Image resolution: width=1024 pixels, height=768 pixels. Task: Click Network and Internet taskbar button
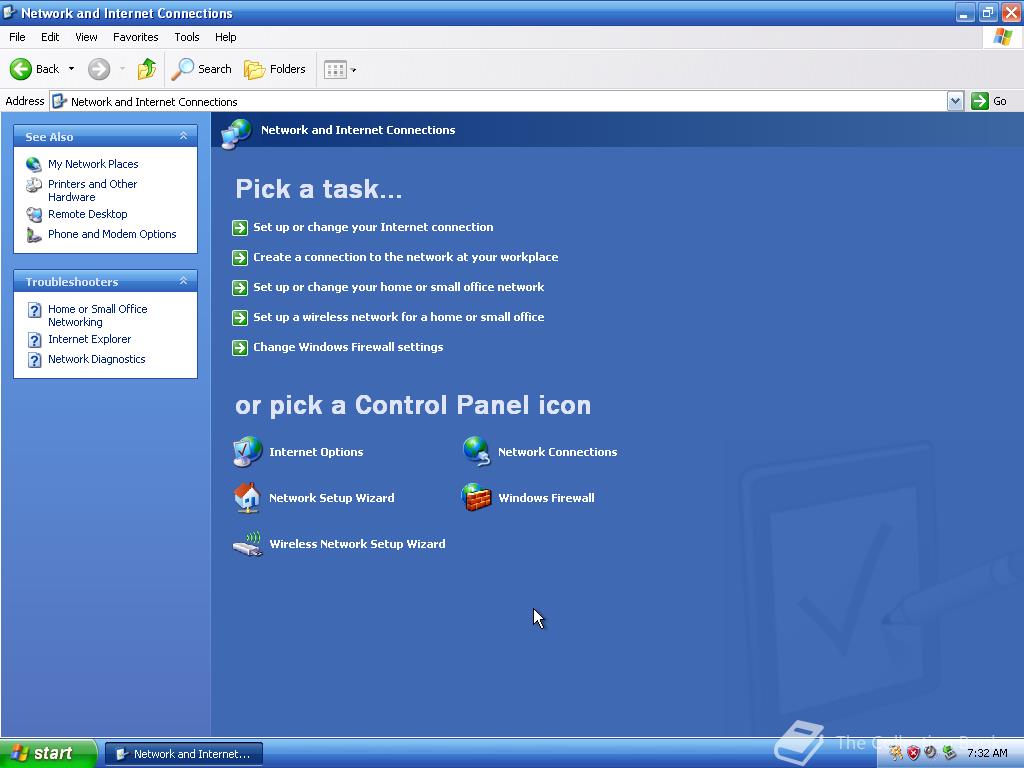click(184, 754)
